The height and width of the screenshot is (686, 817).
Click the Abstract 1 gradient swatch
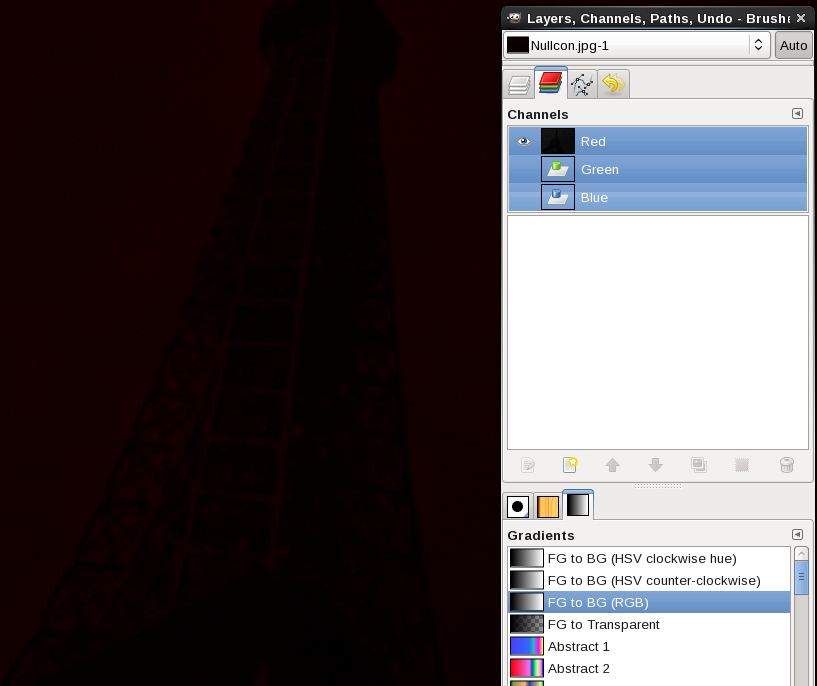pyautogui.click(x=527, y=646)
